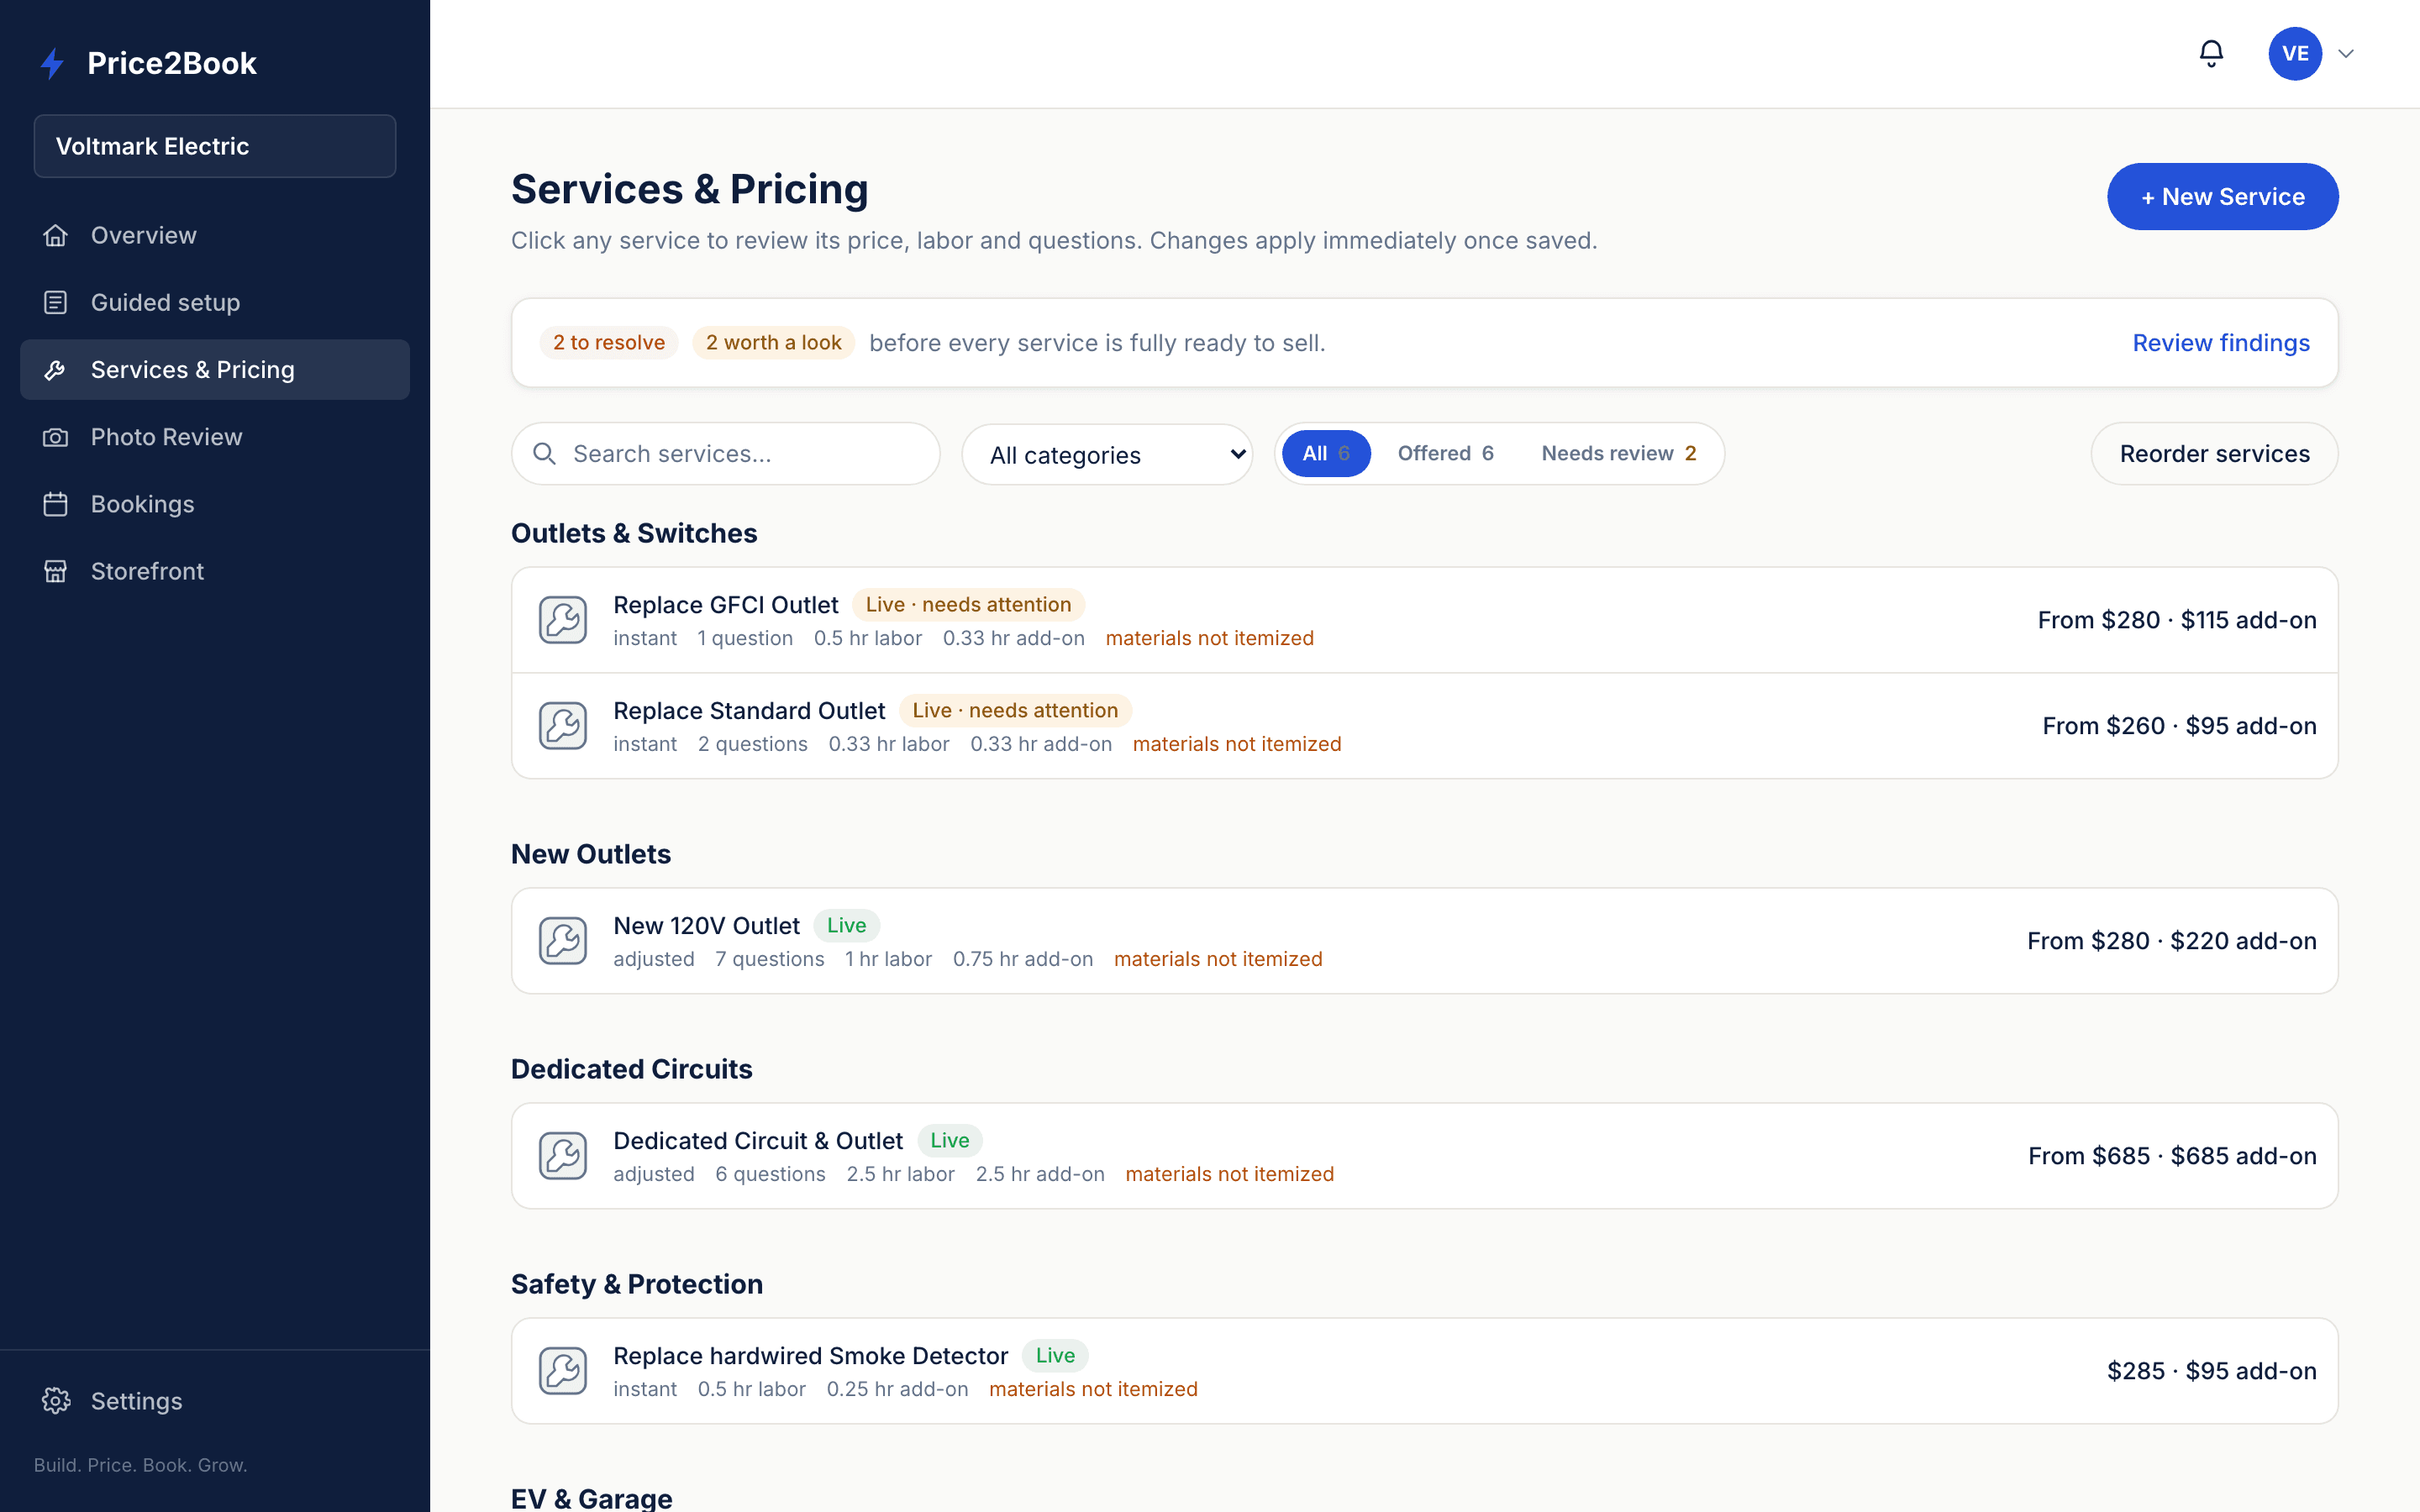Go to Overview in the sidebar
2420x1512 pixels.
pos(215,235)
